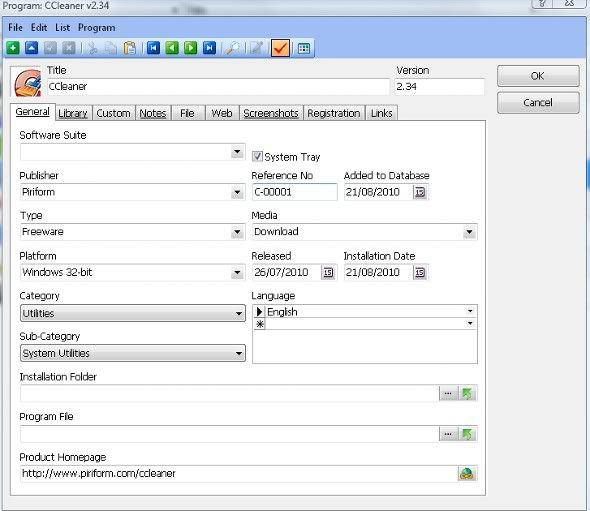
Task: Open calendar for Added to Database date
Action: [420, 192]
